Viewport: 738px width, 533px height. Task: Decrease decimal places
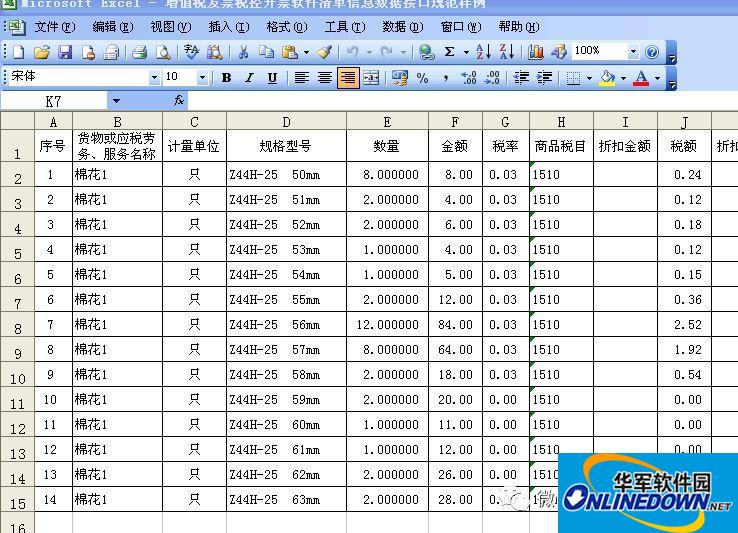492,78
